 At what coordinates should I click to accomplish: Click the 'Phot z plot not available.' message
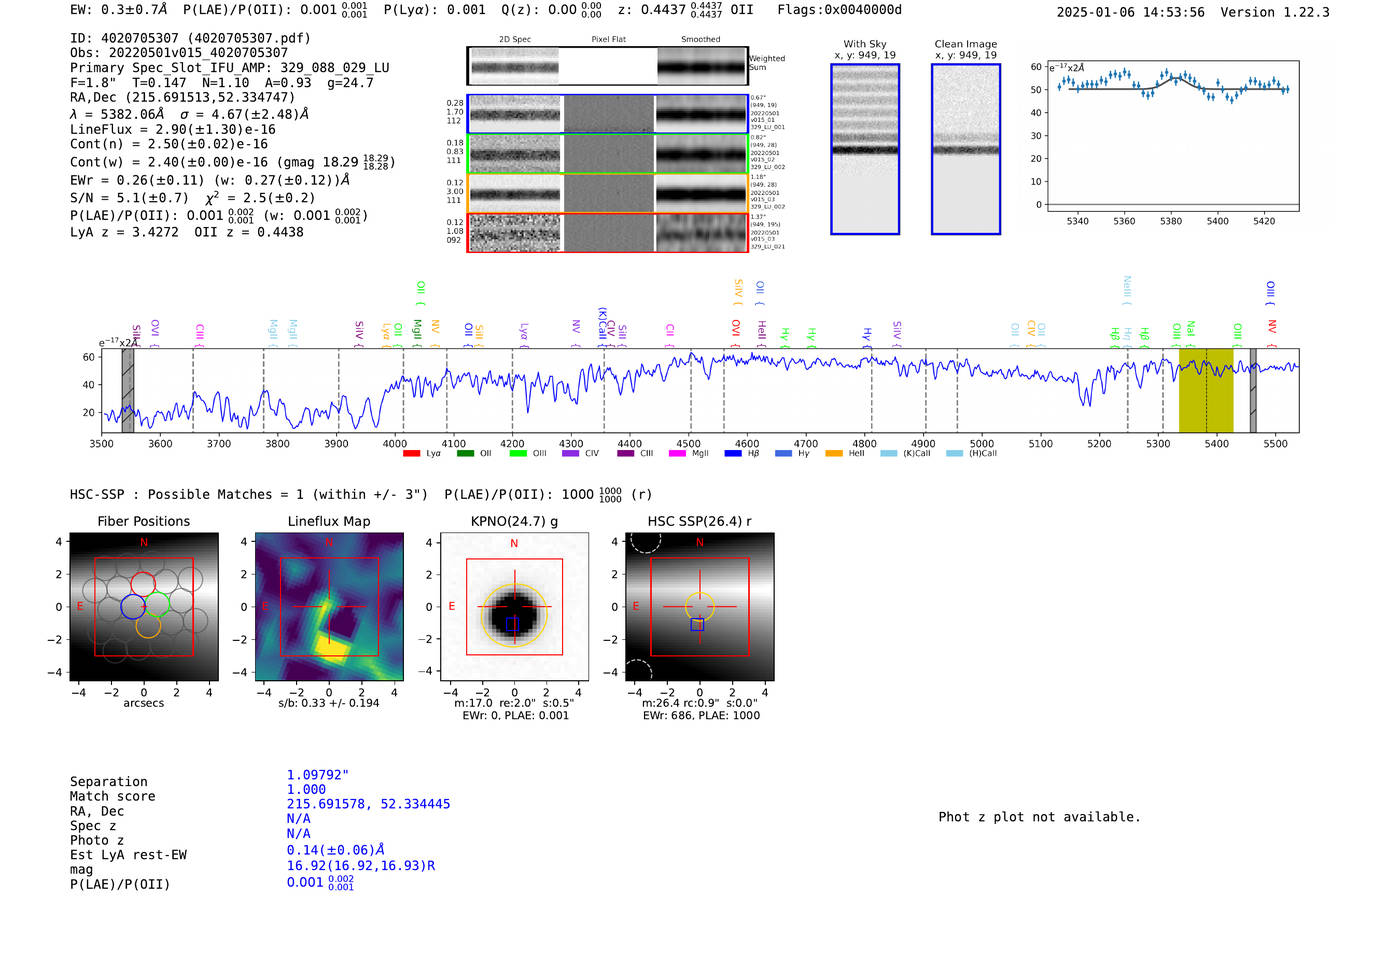[1039, 817]
